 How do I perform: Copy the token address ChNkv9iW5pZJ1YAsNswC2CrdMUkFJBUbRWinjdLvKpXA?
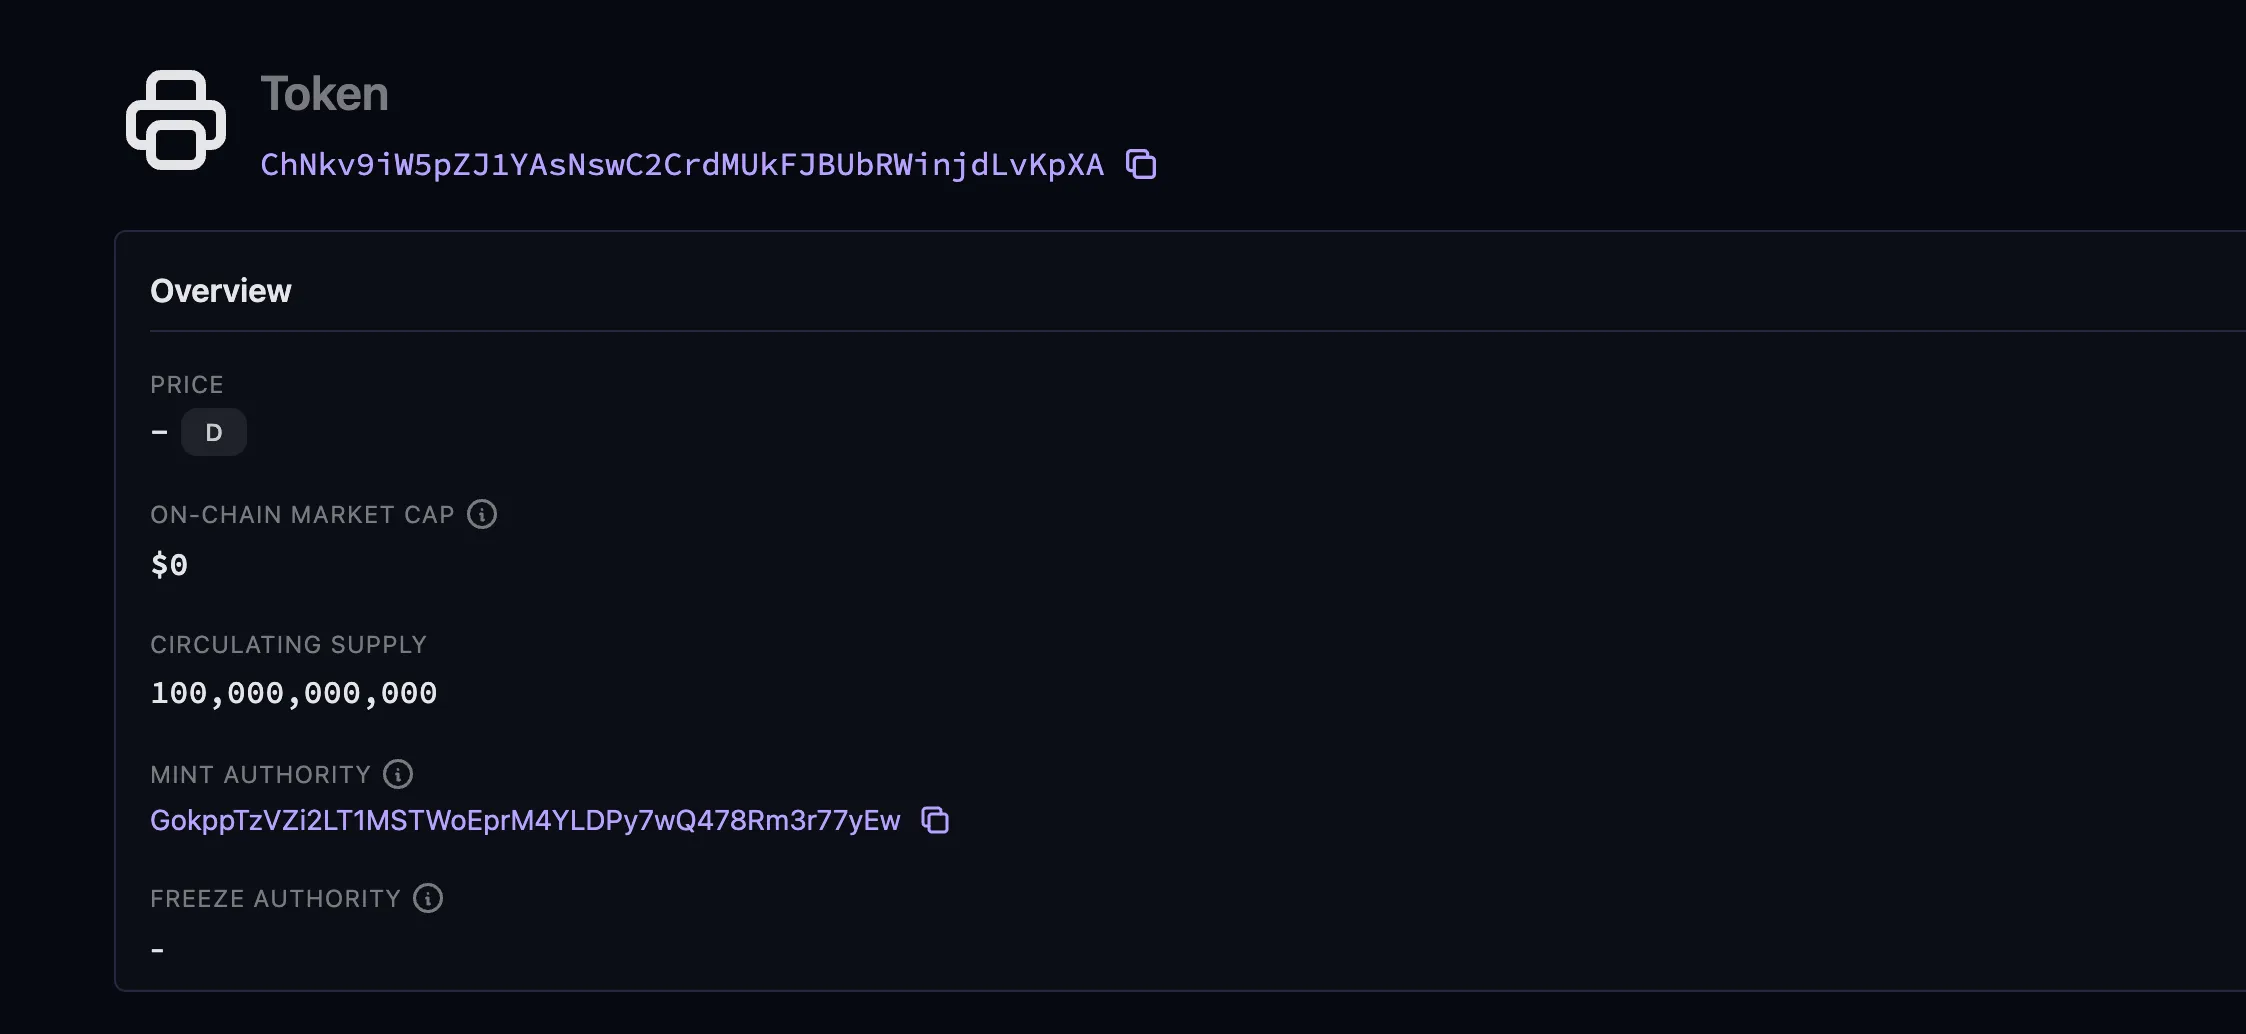click(x=1141, y=164)
